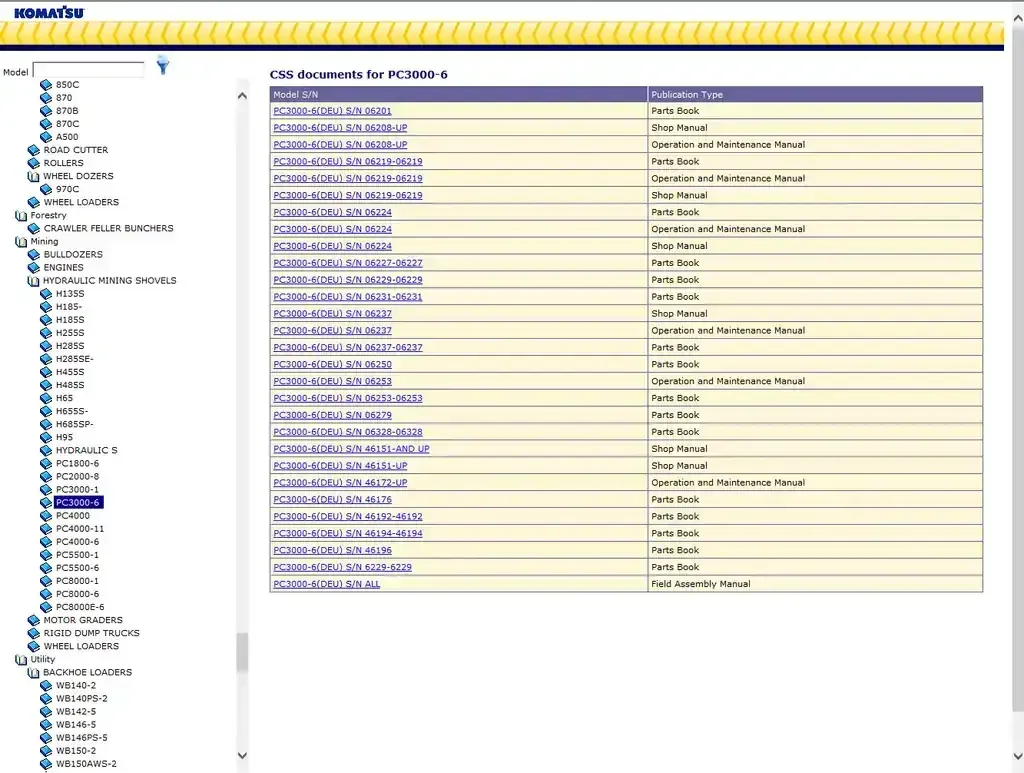Click tree panel scroll down arrow
The height and width of the screenshot is (773, 1024).
(x=242, y=755)
